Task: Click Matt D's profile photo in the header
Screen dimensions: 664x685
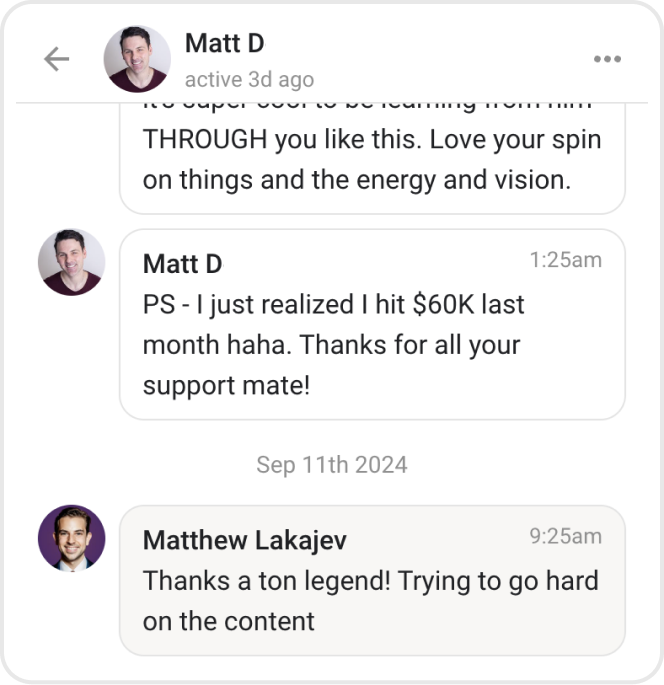Action: [137, 59]
